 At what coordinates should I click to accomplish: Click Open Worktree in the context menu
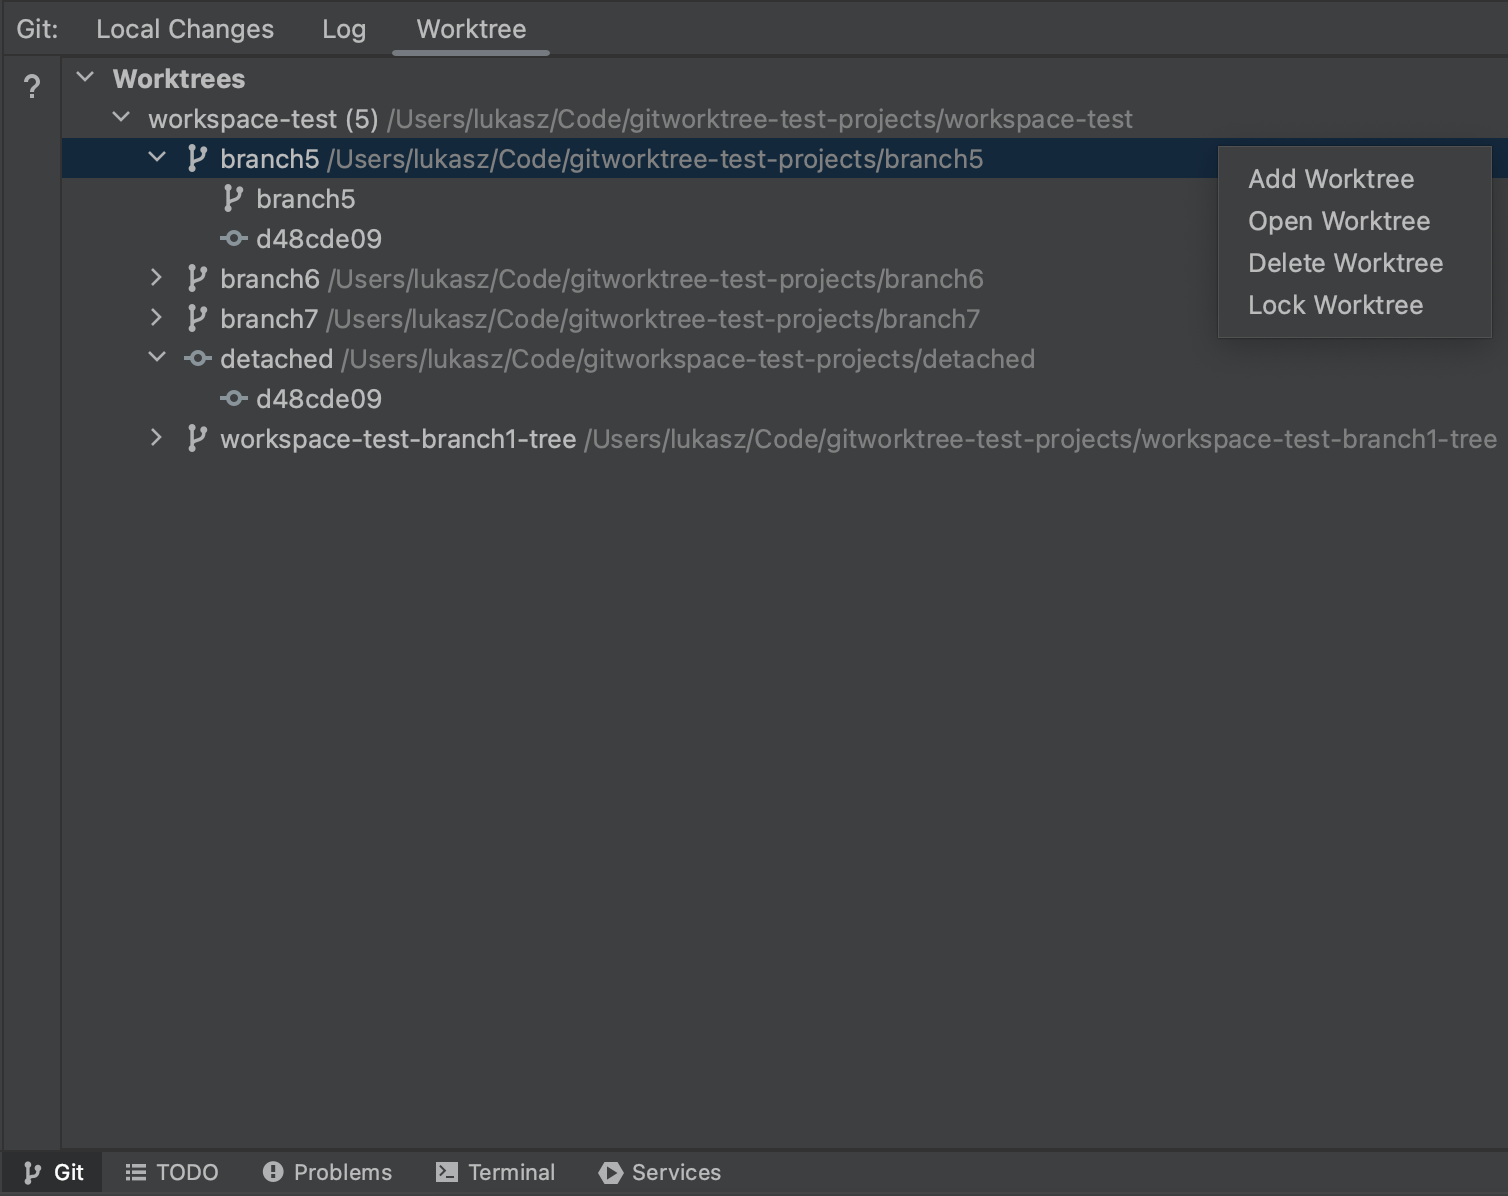coord(1339,221)
